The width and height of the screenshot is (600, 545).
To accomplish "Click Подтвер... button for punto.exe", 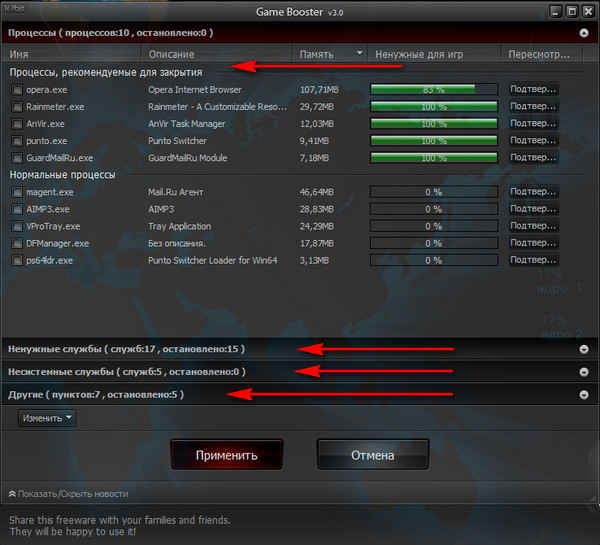I will [x=533, y=140].
